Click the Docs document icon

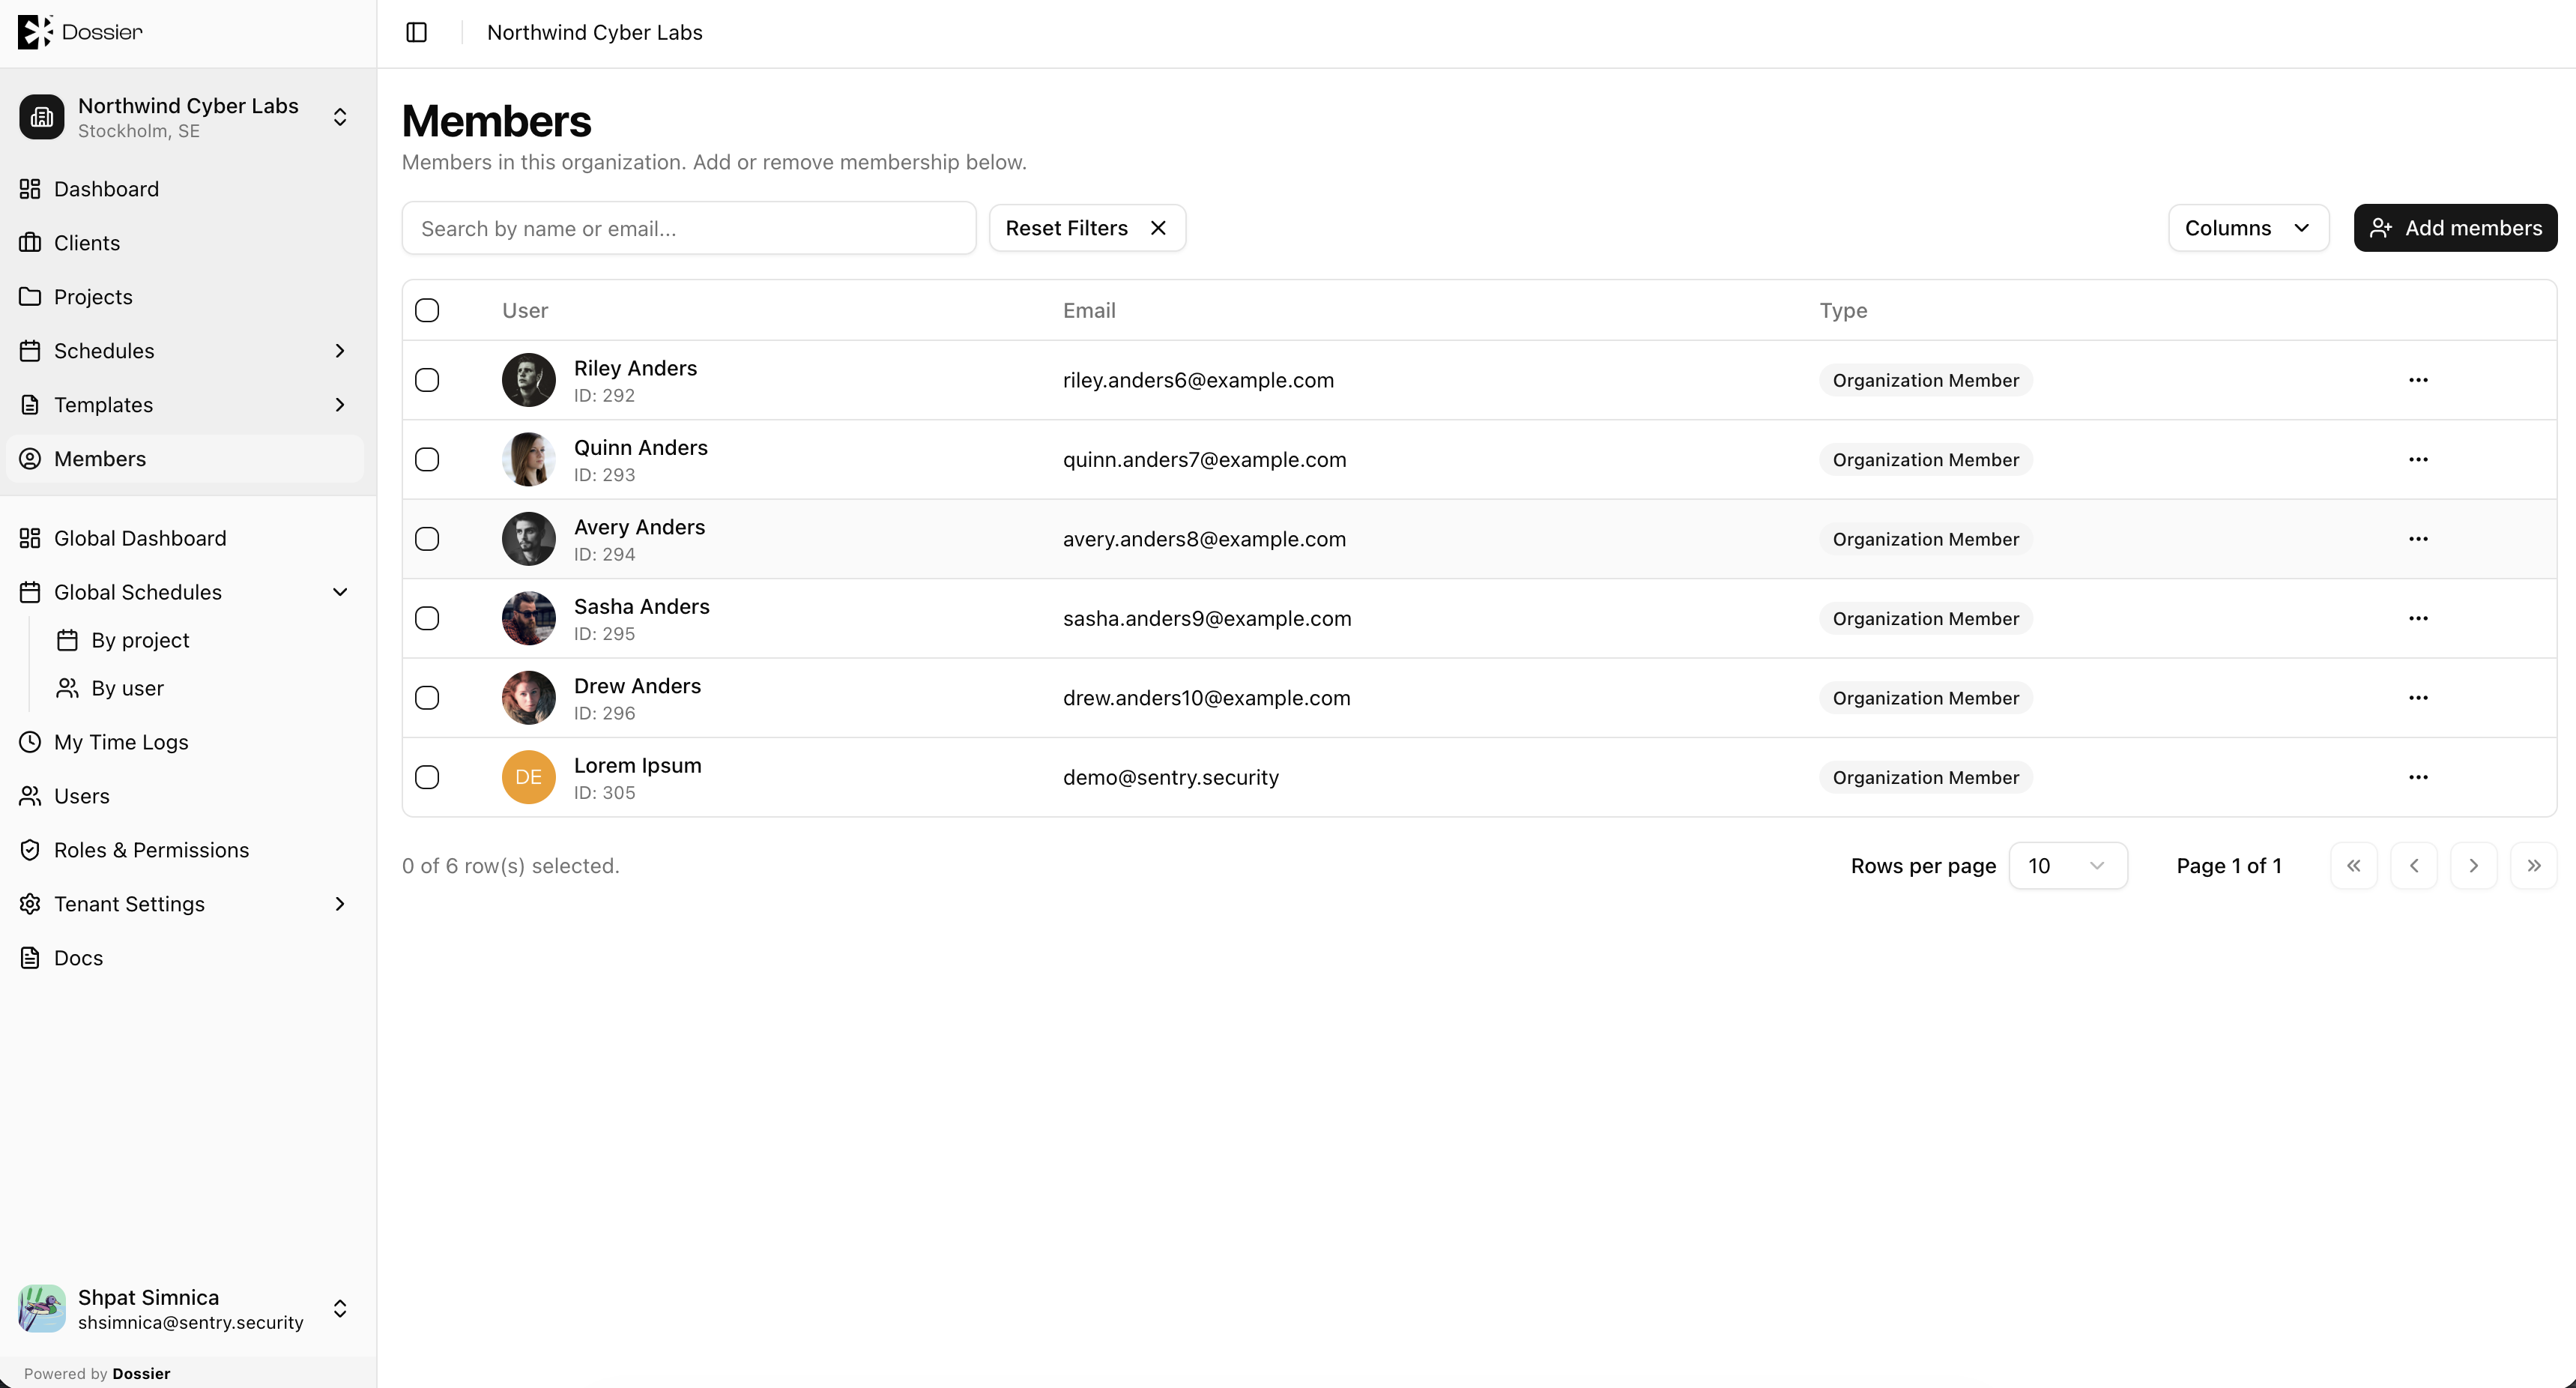(30, 958)
